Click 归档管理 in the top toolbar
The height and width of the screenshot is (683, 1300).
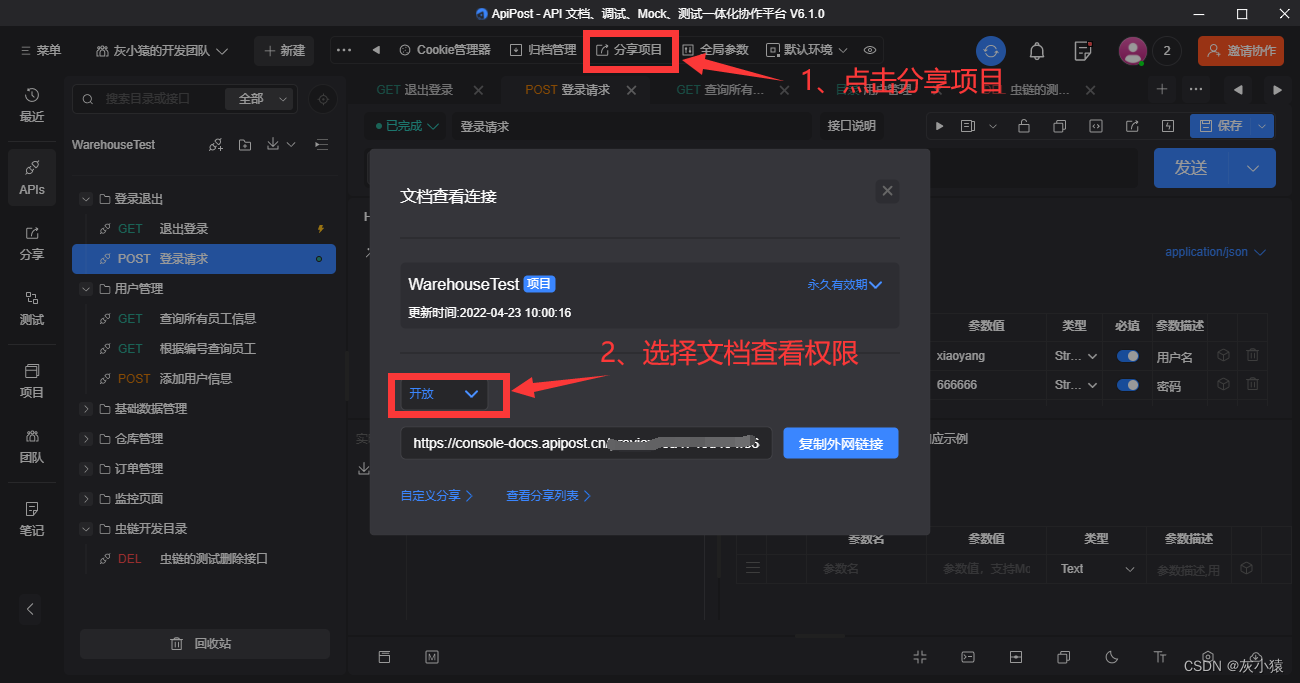(x=543, y=50)
